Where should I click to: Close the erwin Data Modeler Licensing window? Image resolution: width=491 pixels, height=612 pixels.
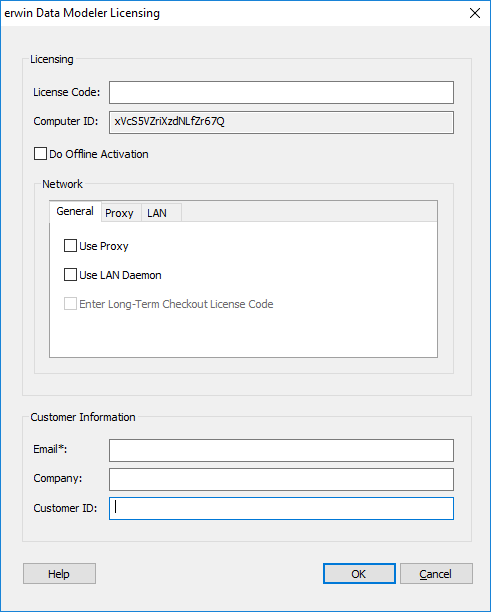pyautogui.click(x=475, y=13)
